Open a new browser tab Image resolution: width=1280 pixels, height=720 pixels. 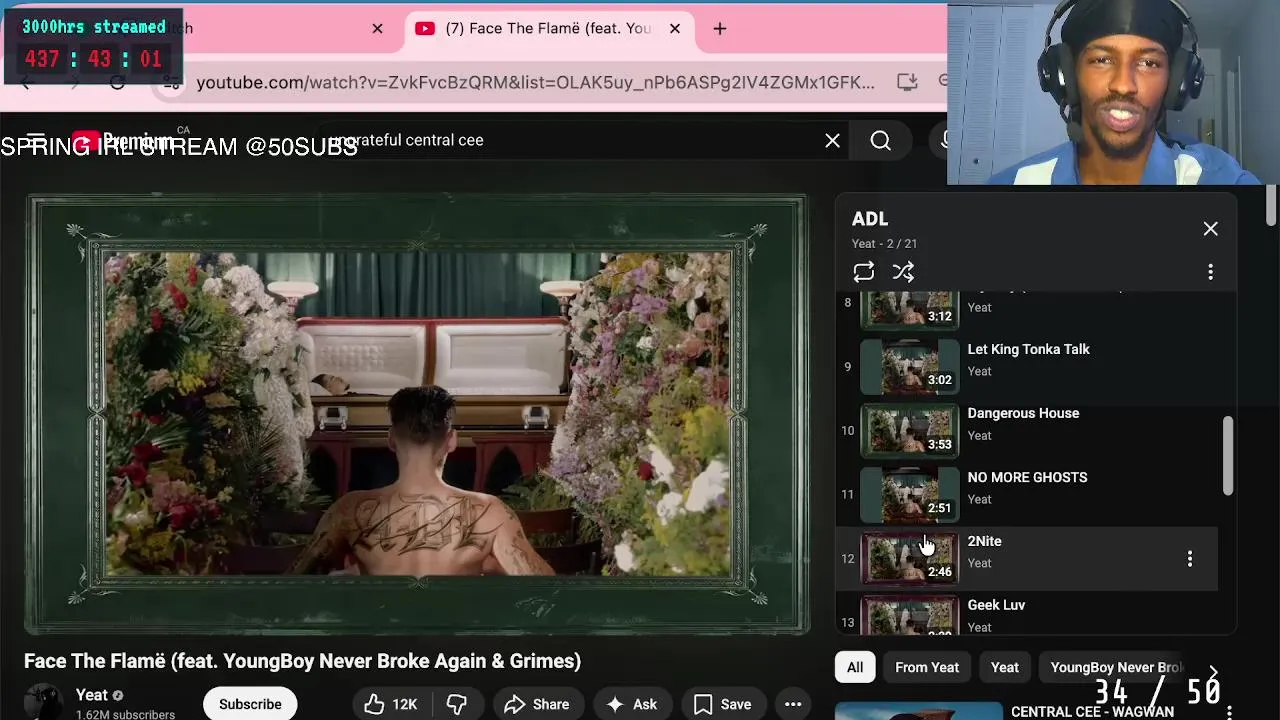point(720,28)
